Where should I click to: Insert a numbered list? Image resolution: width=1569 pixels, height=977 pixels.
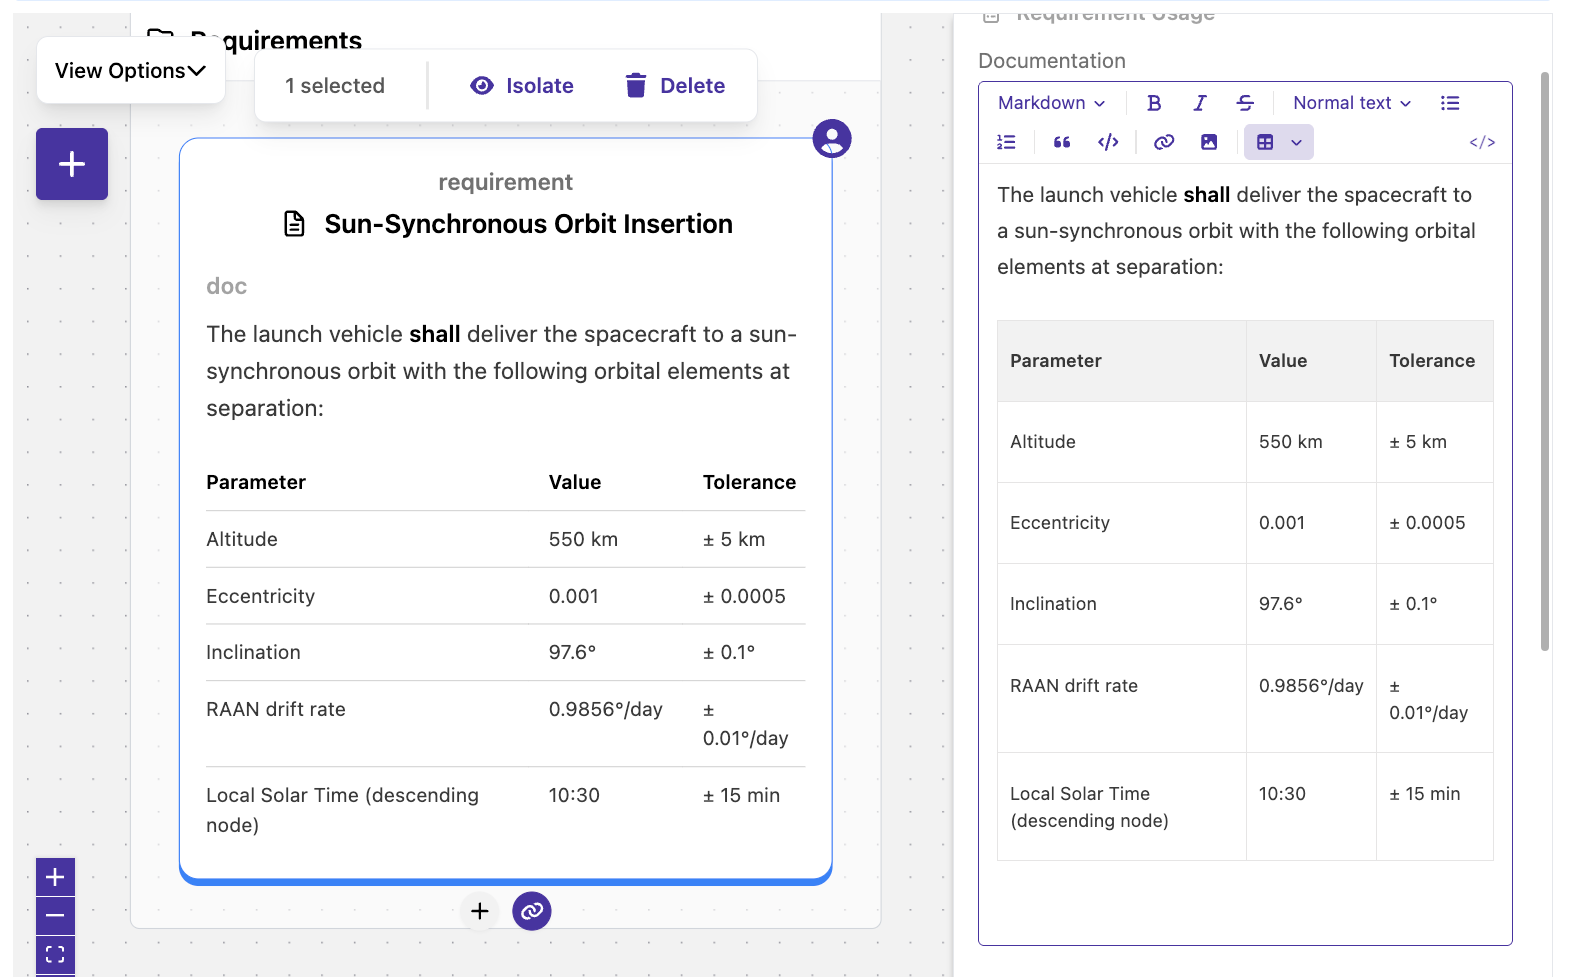[x=1006, y=142]
